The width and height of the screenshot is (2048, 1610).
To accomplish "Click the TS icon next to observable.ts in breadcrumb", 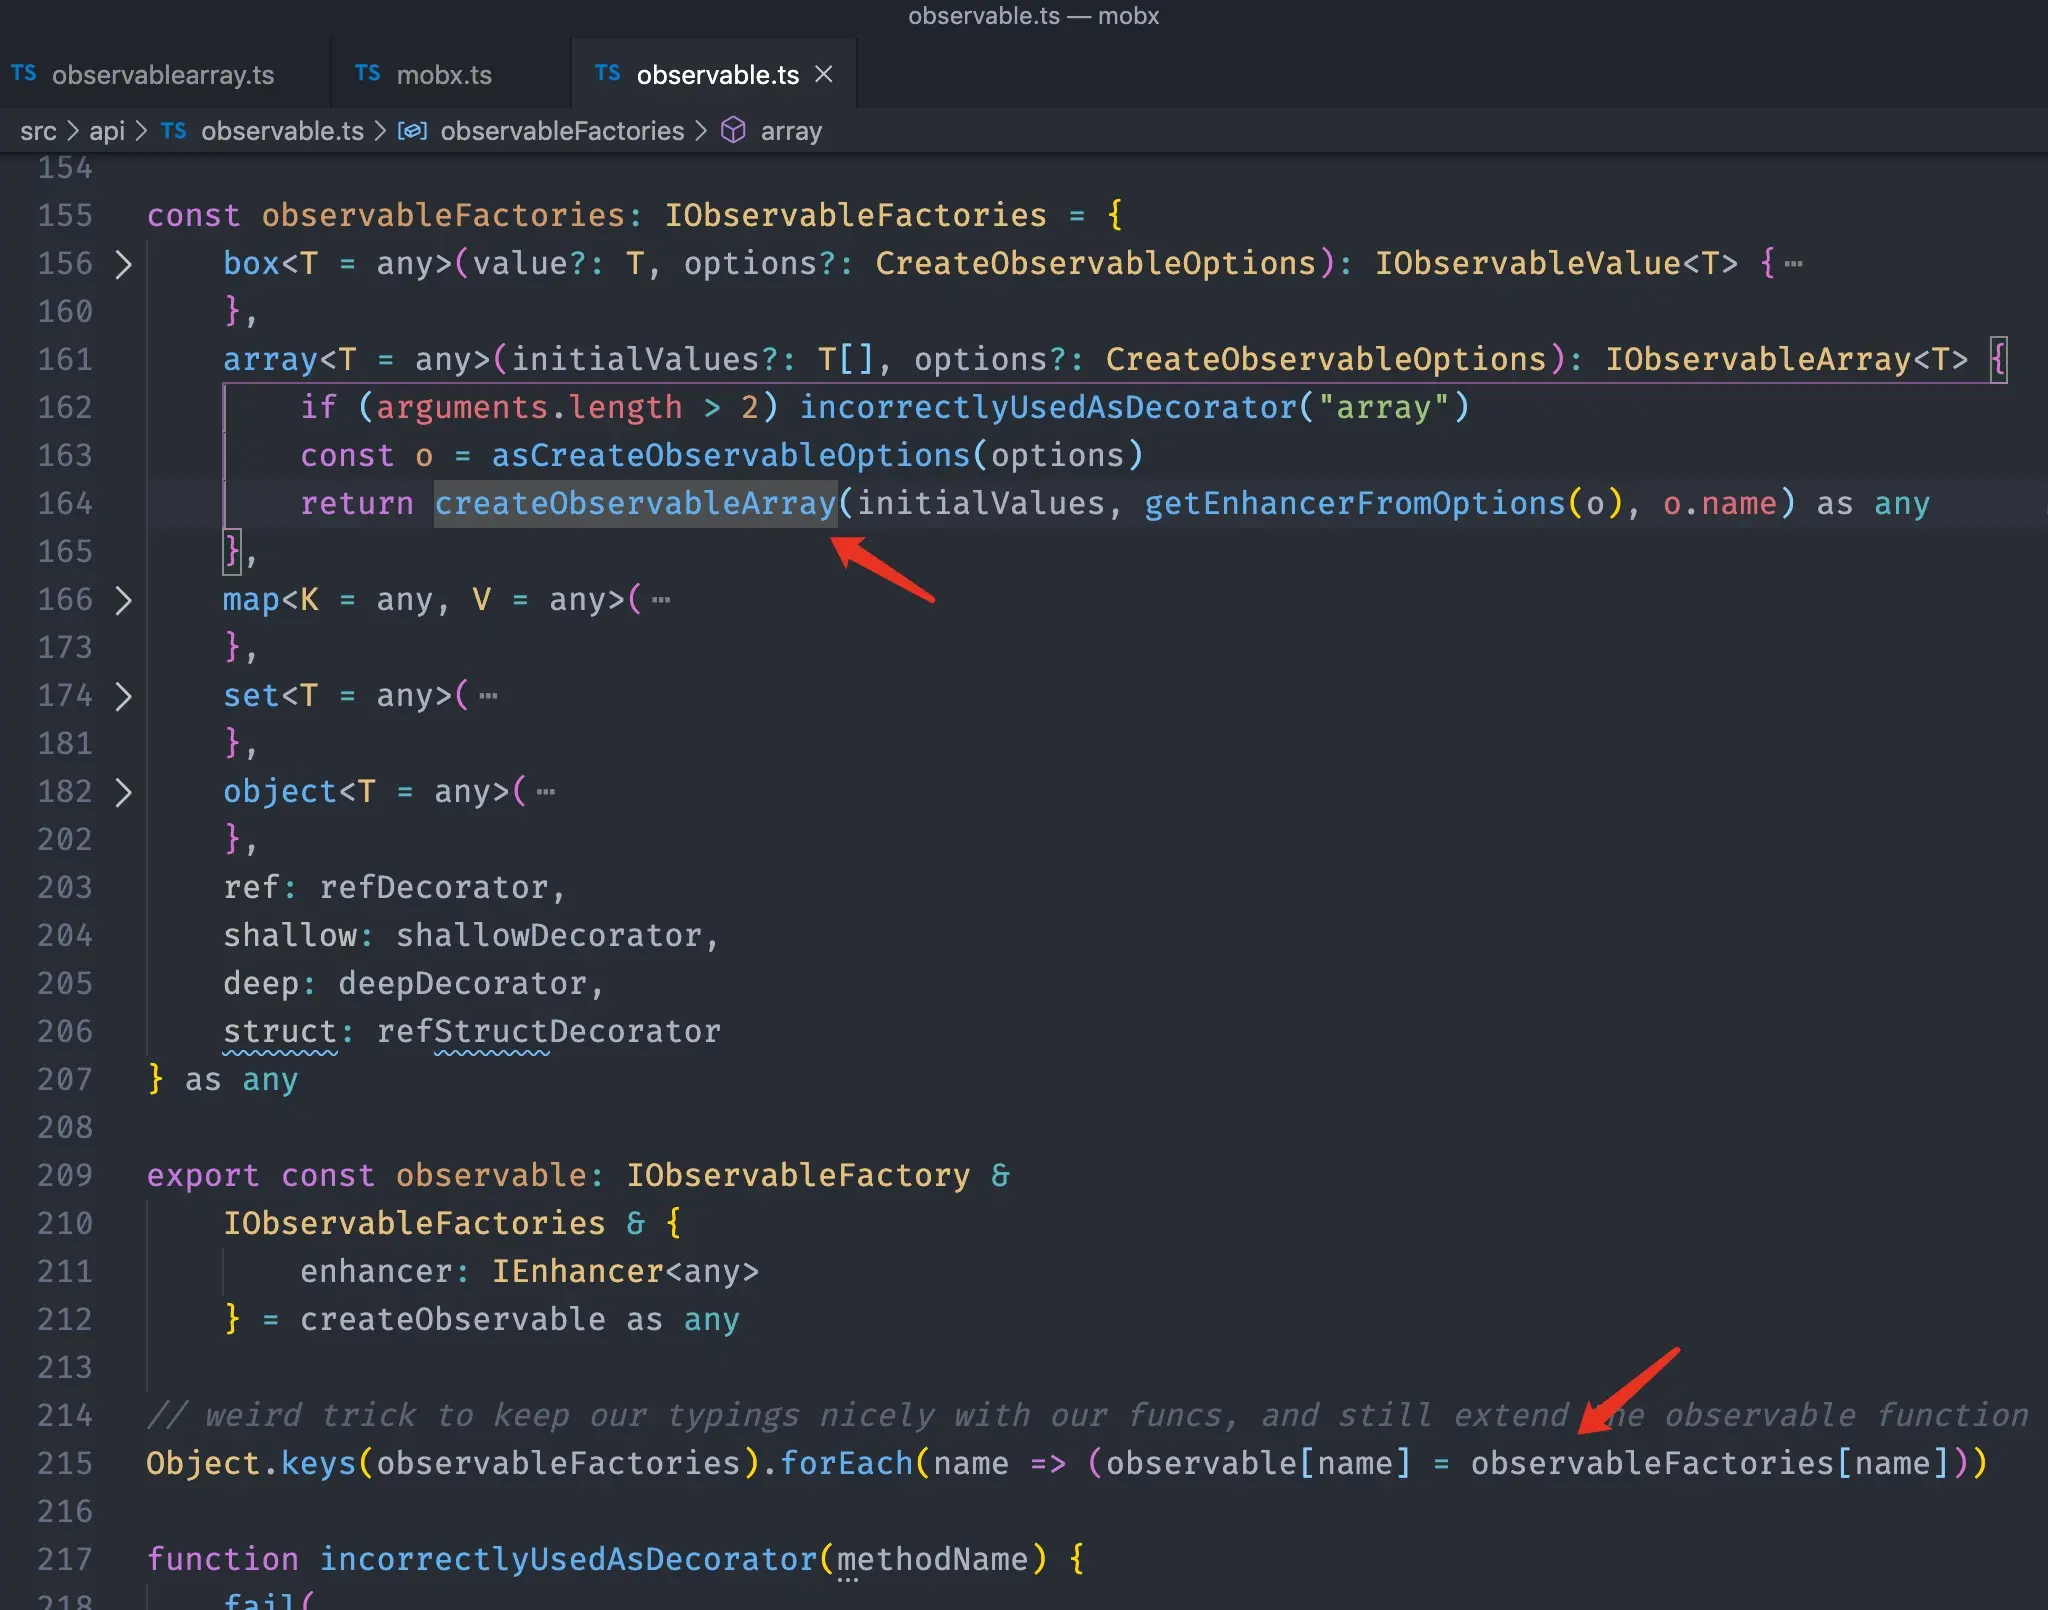I will click(175, 131).
